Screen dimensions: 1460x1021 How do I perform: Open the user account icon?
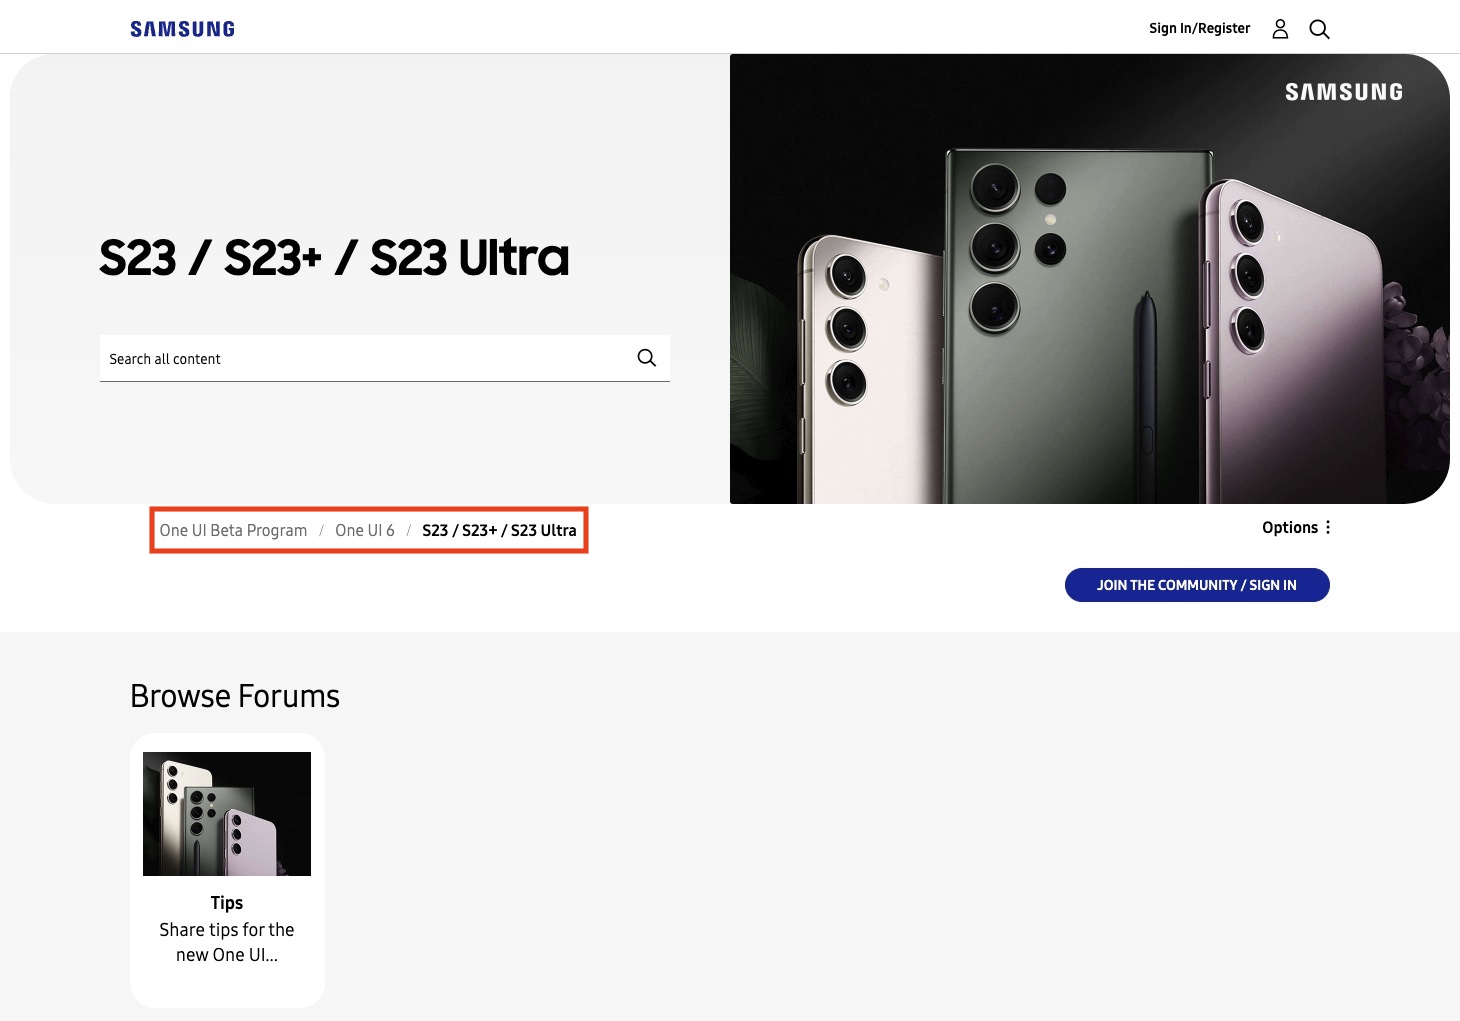[1280, 29]
